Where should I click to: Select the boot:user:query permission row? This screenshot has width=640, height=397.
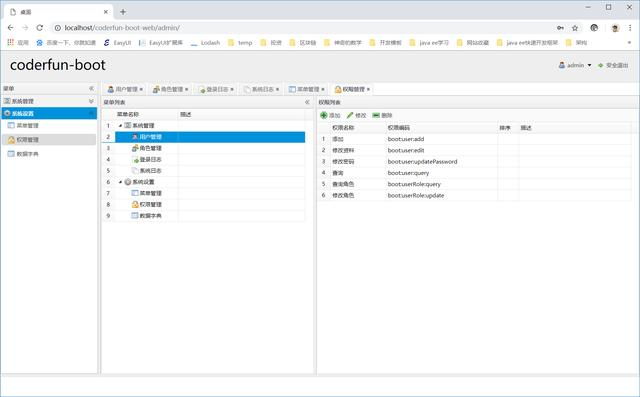[475, 173]
